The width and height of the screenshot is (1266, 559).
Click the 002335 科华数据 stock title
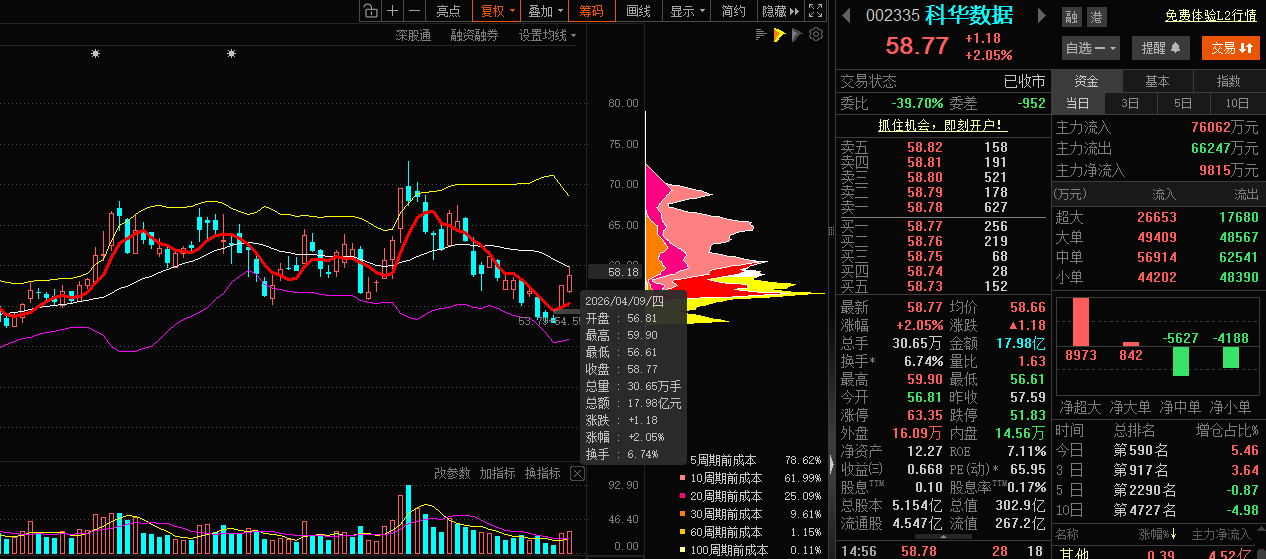(939, 16)
